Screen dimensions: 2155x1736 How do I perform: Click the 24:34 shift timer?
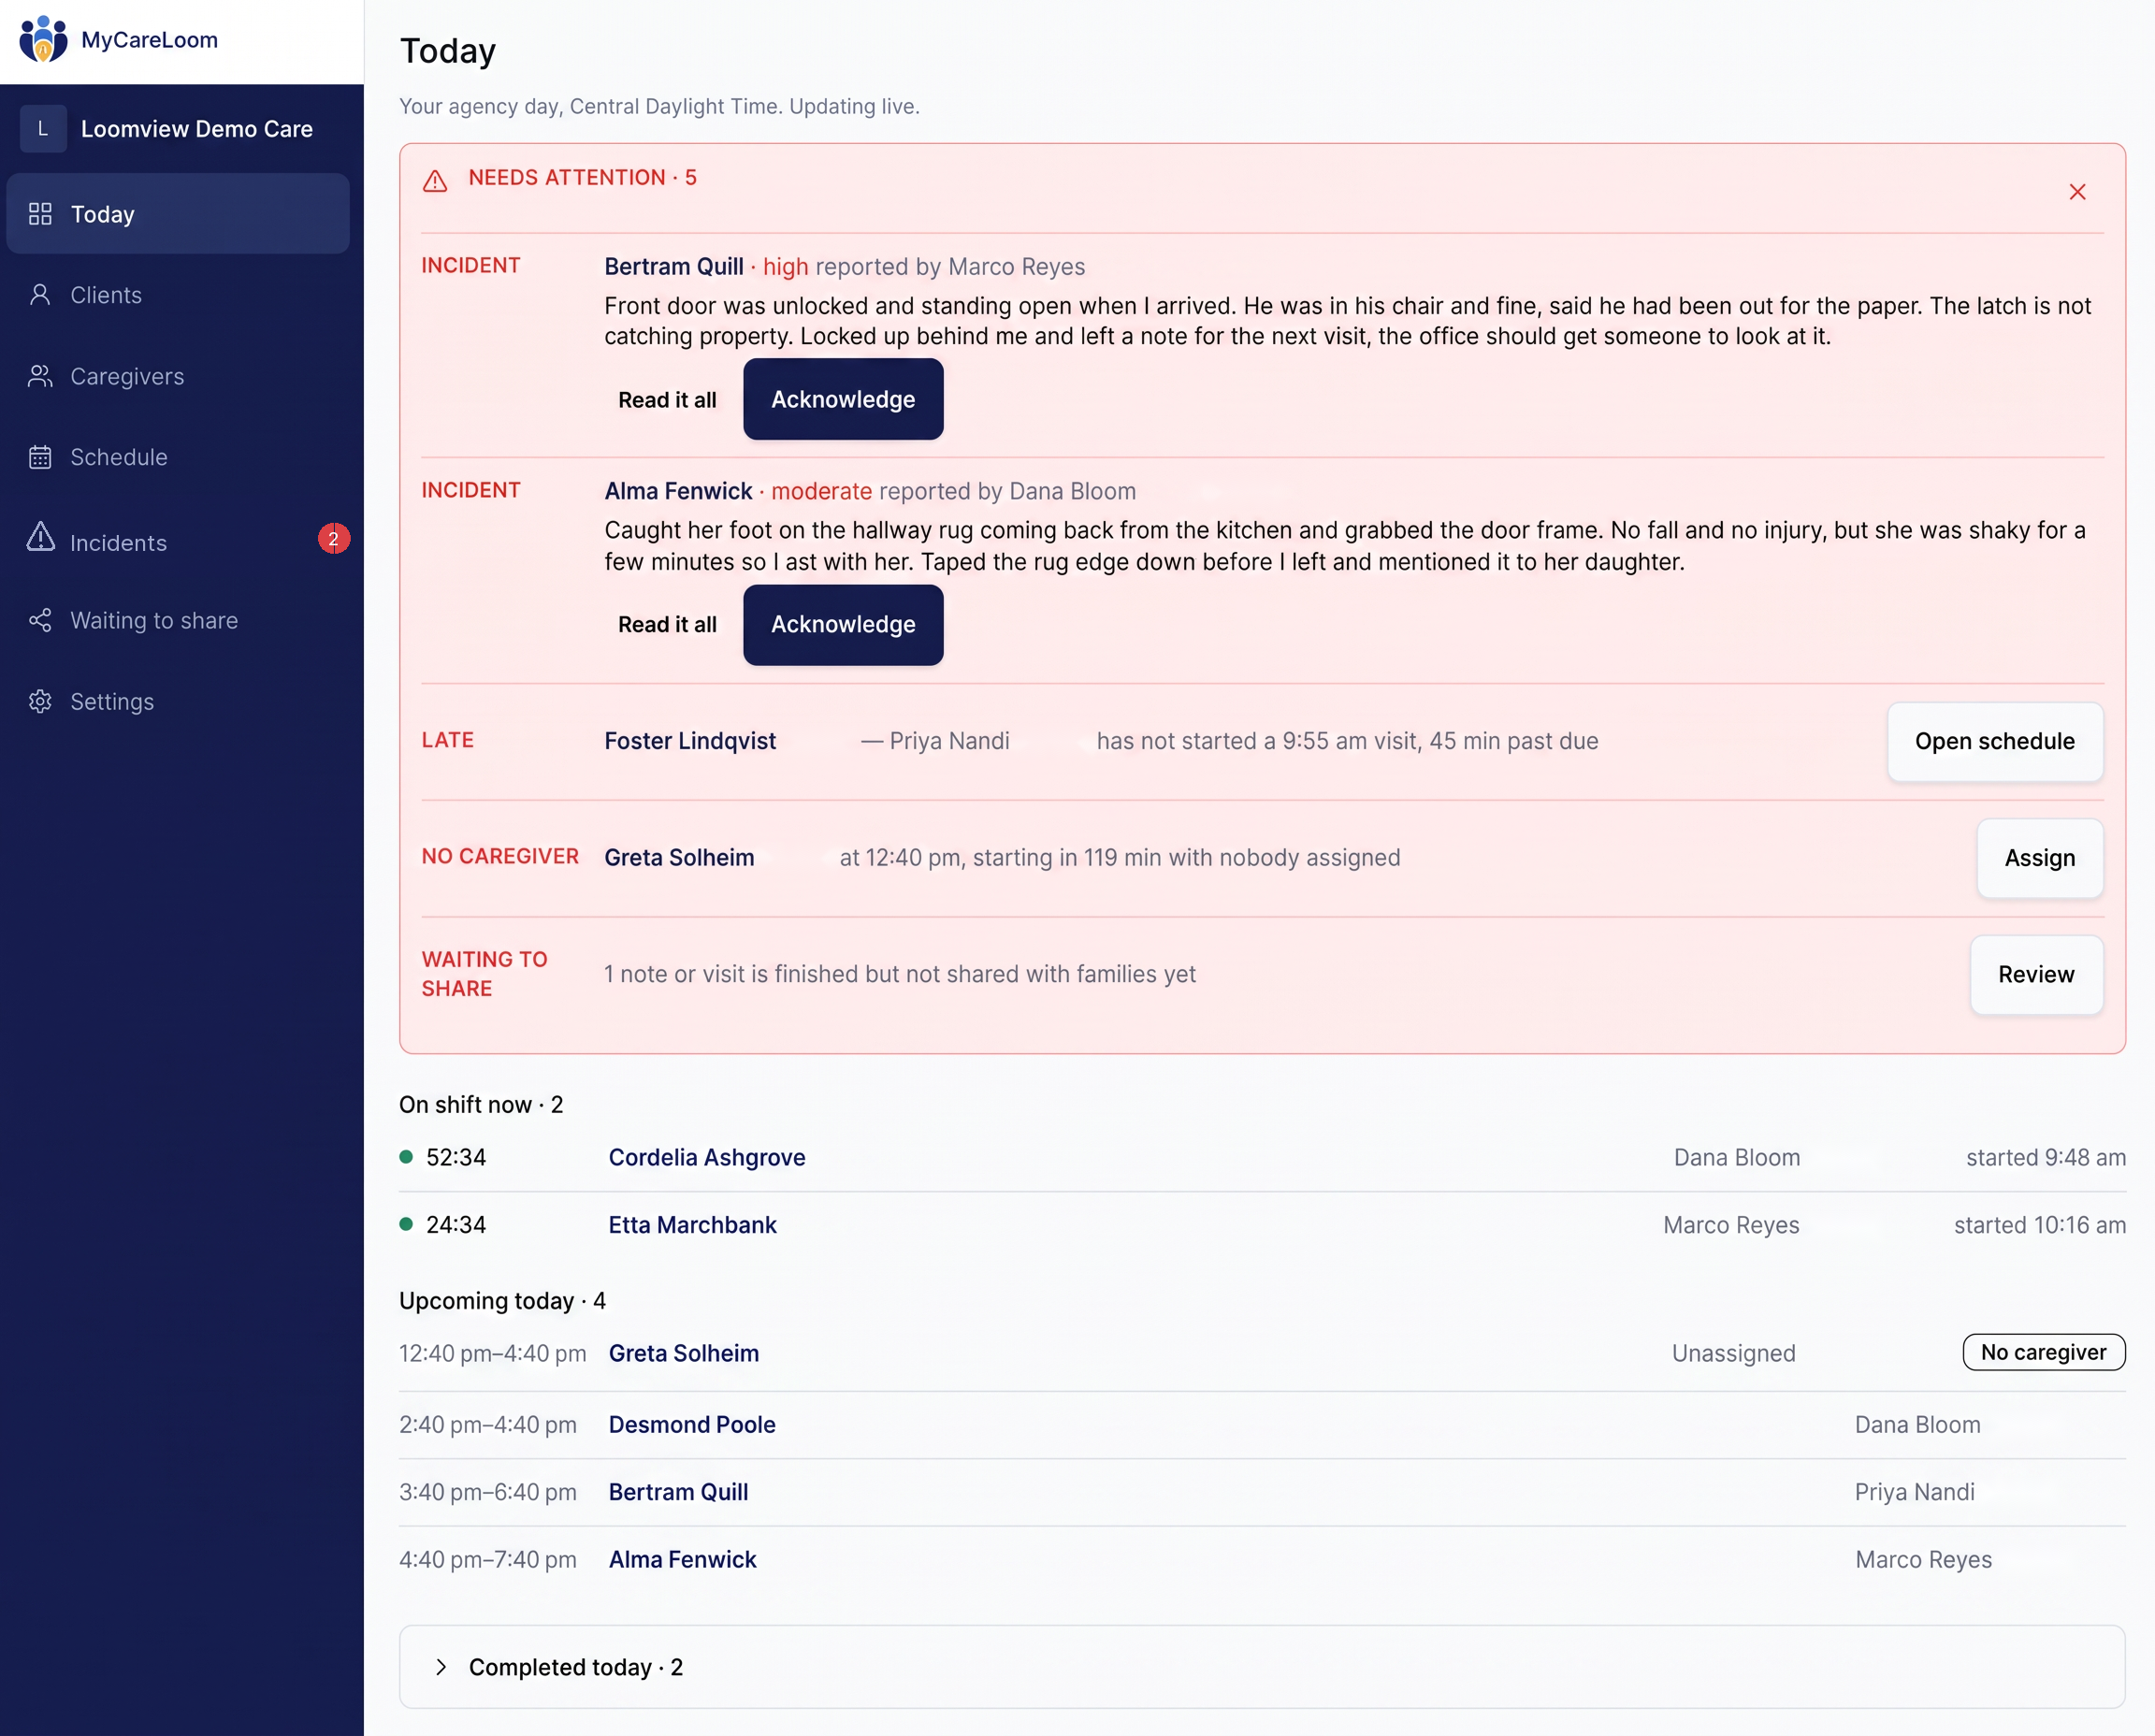pos(456,1225)
